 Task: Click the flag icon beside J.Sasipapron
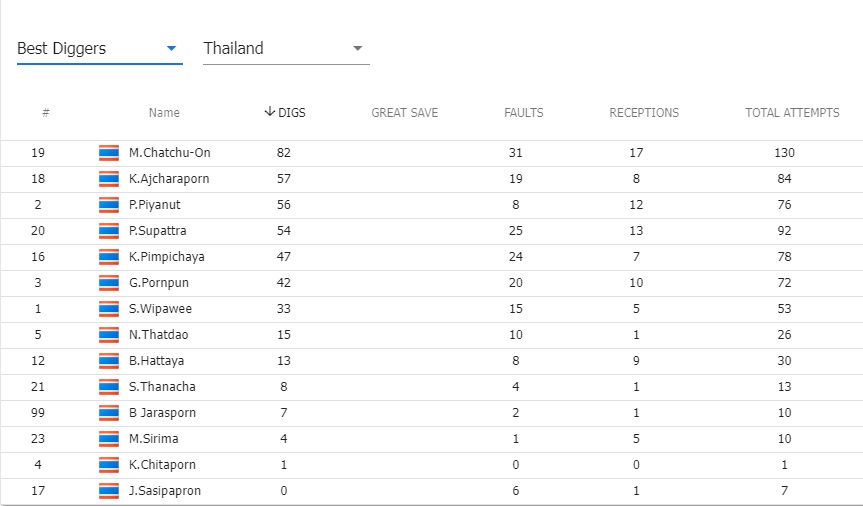point(108,491)
